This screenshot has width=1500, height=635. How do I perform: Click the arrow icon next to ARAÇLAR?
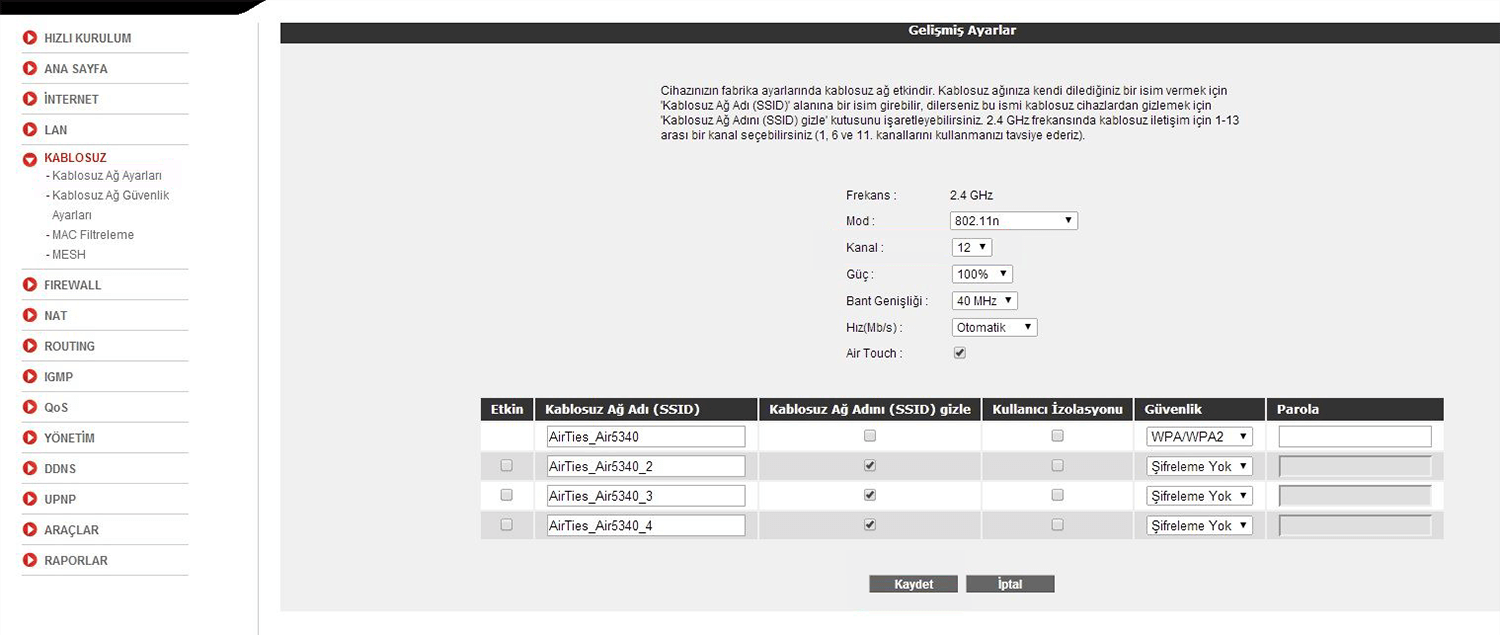pos(30,530)
